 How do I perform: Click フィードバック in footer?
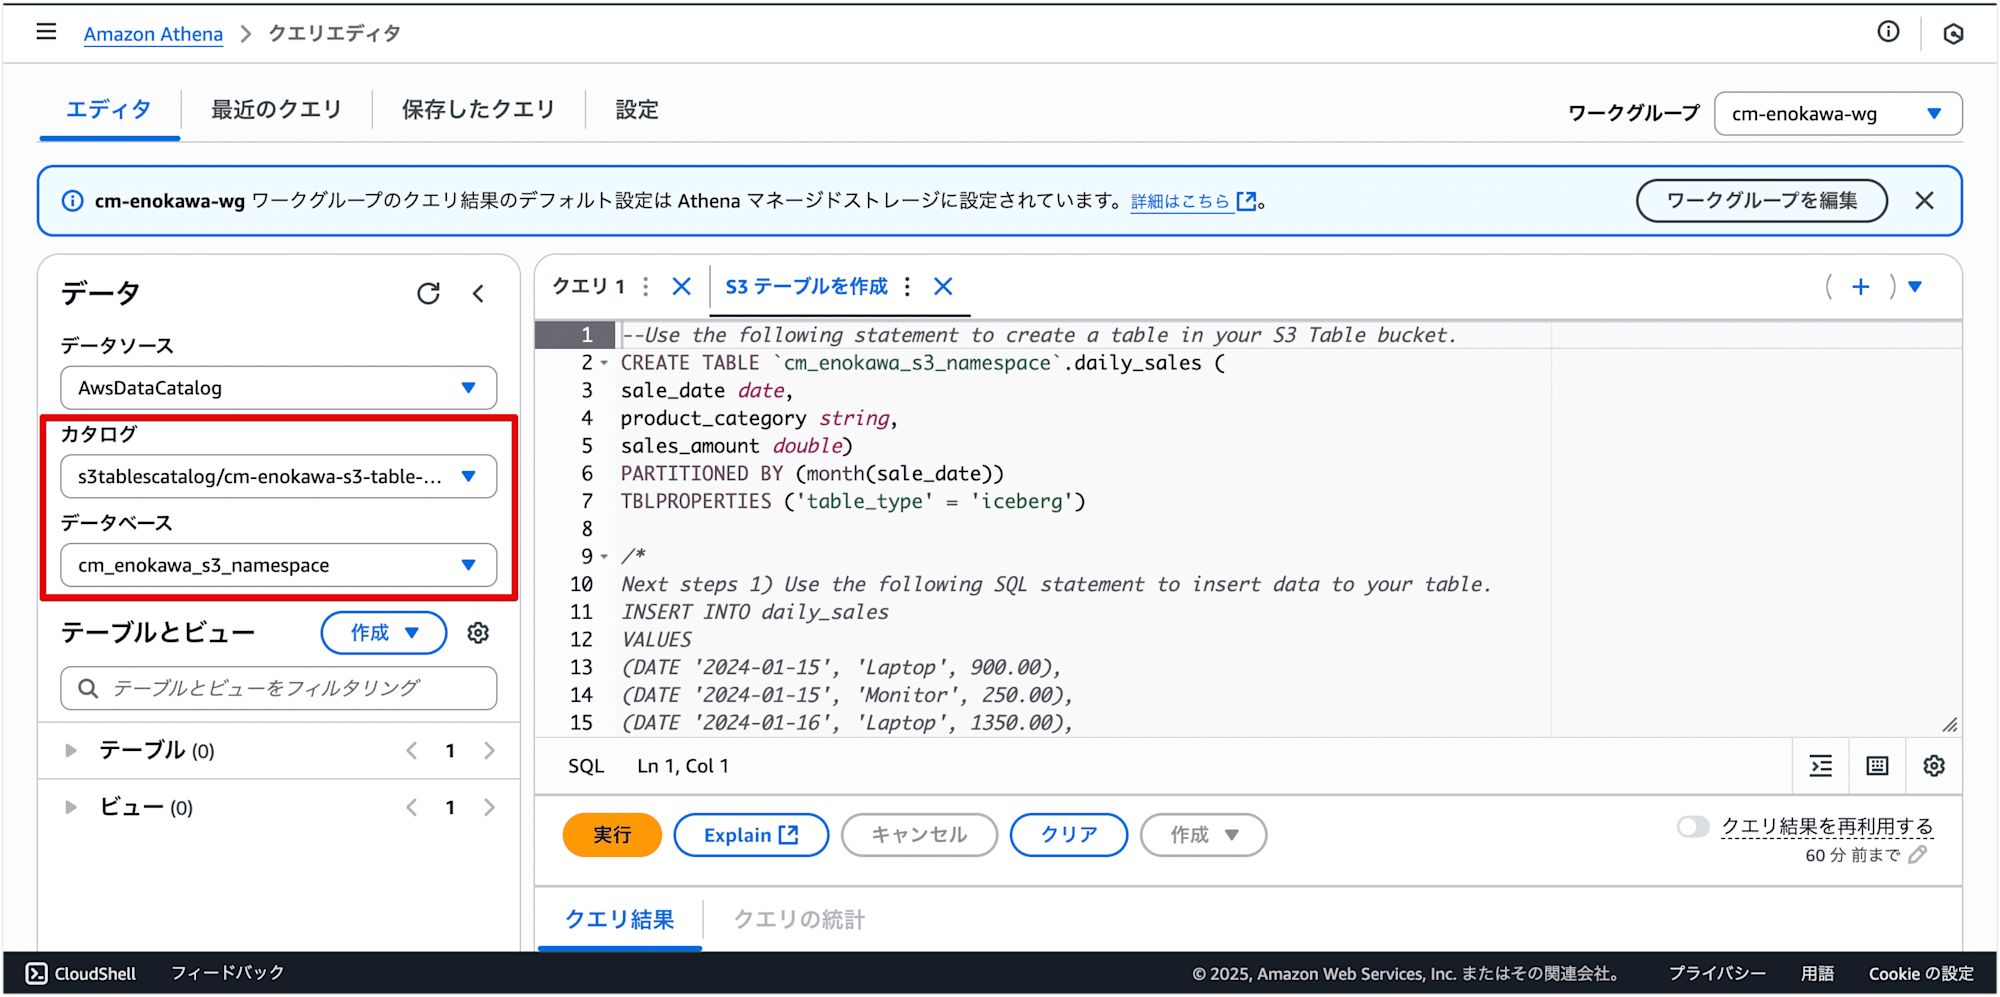click(228, 973)
